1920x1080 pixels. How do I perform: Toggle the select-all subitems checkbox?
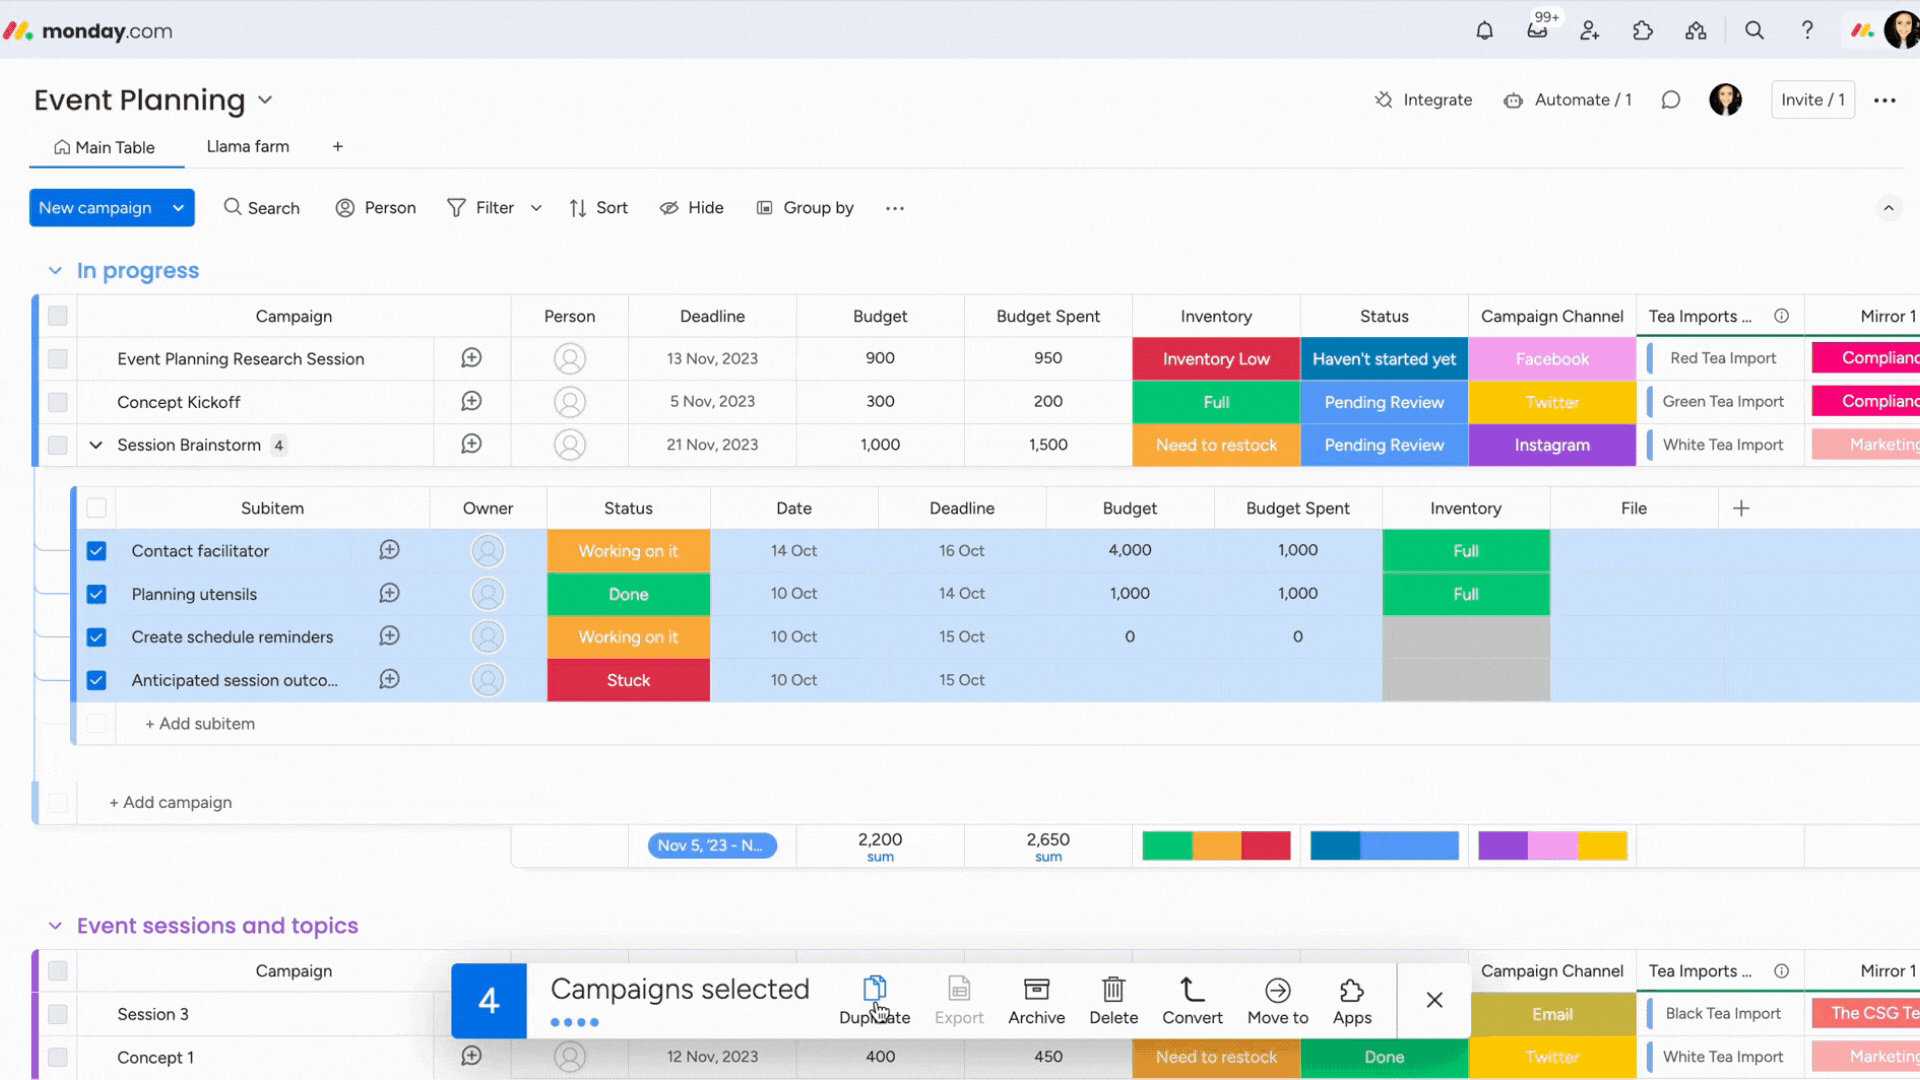pos(96,508)
